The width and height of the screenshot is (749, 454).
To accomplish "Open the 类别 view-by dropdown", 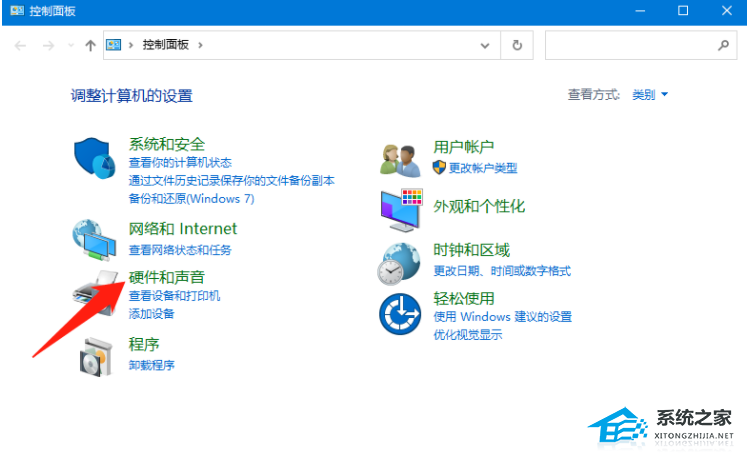I will [650, 95].
